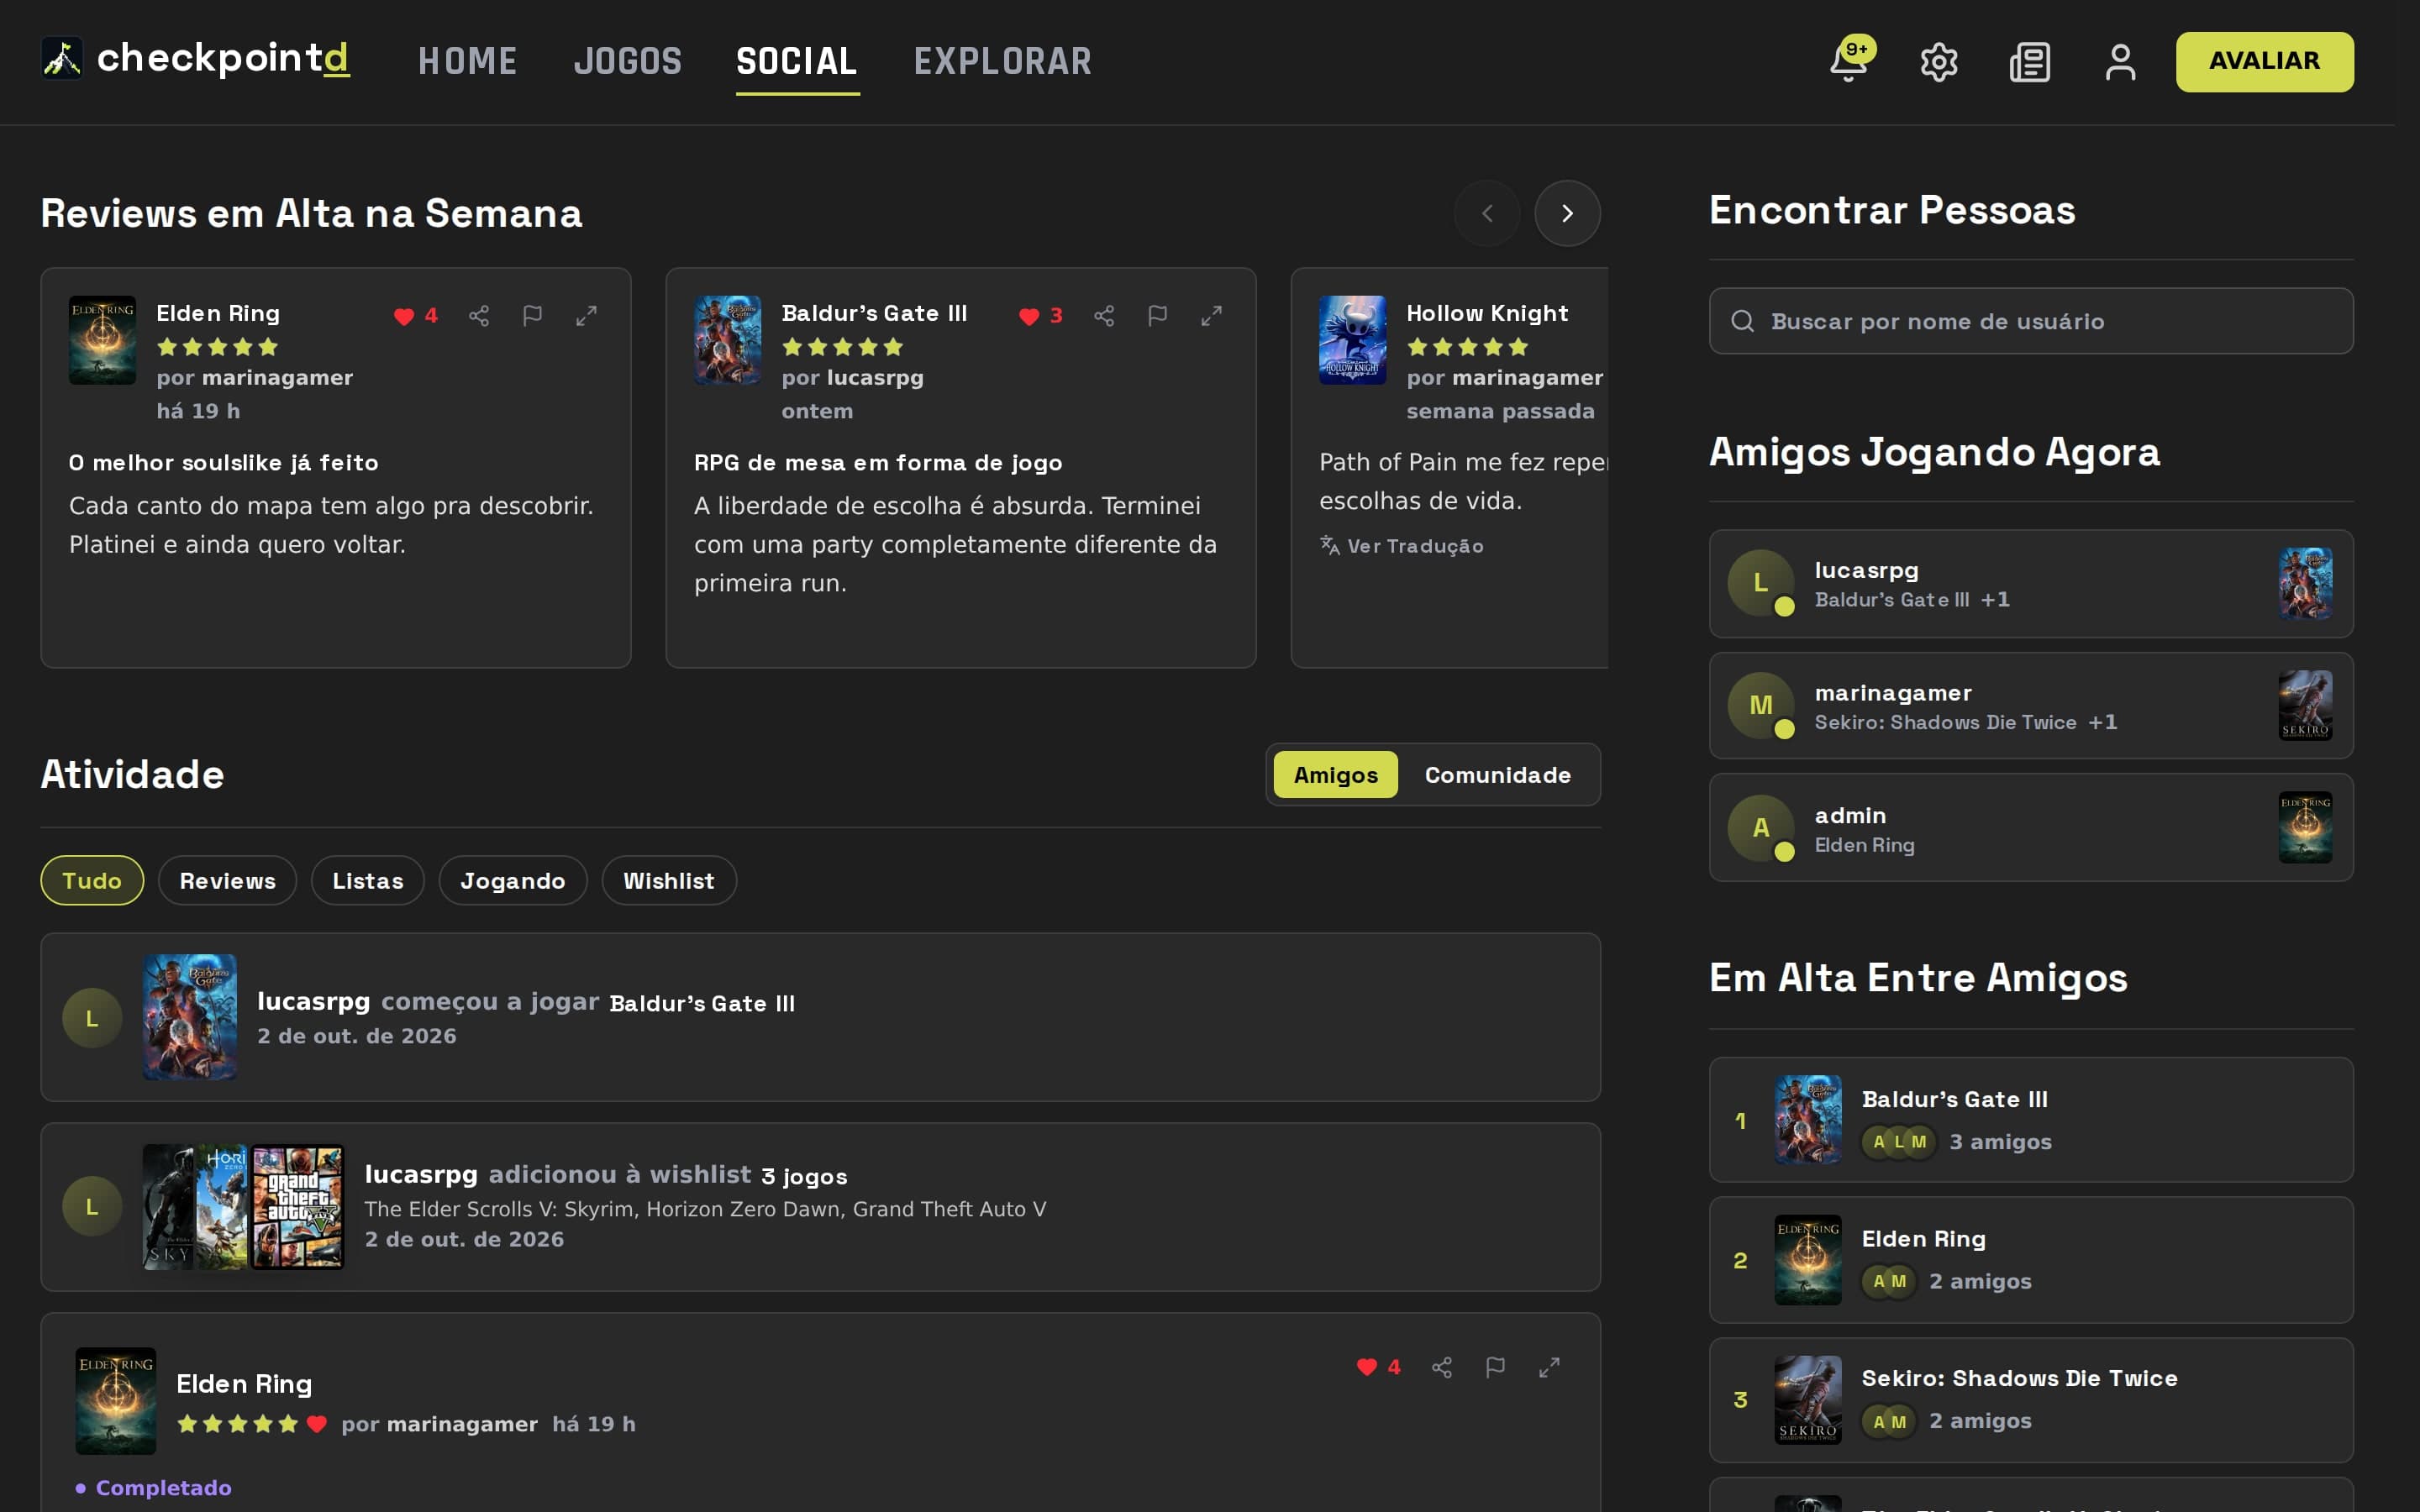Open Sekiro: Shadows Die Twice trending entry
Screen dimensions: 2420x1512
click(2031, 1400)
